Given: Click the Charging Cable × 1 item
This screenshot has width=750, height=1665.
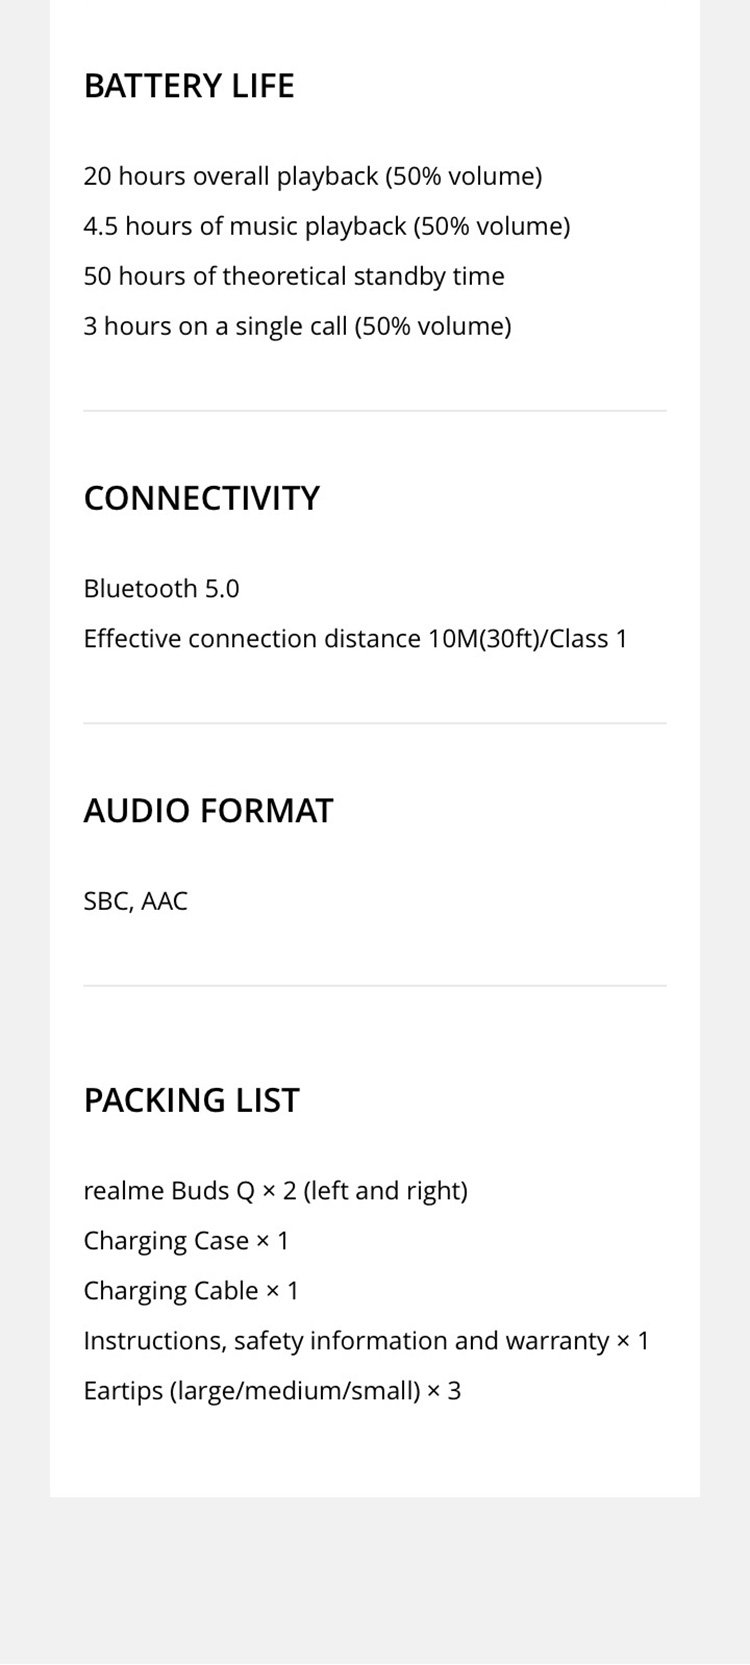Looking at the screenshot, I should click(191, 1290).
